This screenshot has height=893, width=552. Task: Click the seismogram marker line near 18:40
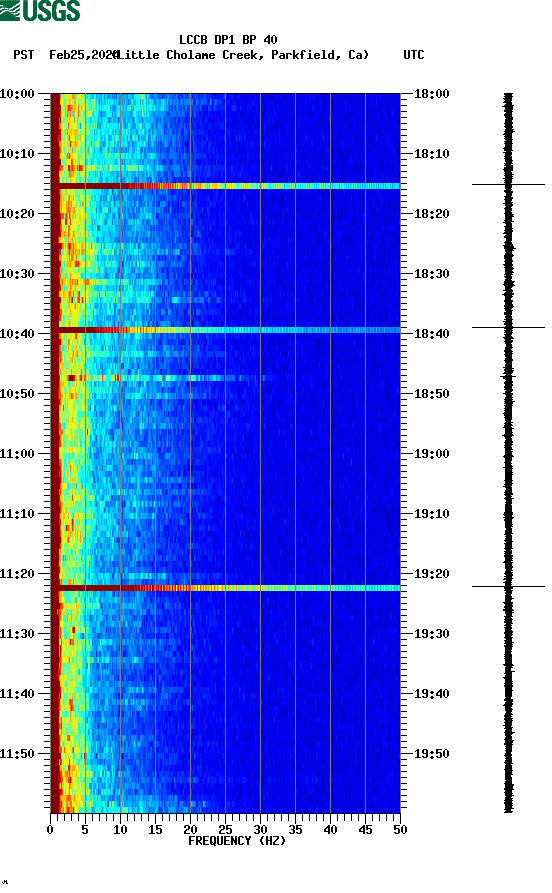click(x=508, y=327)
